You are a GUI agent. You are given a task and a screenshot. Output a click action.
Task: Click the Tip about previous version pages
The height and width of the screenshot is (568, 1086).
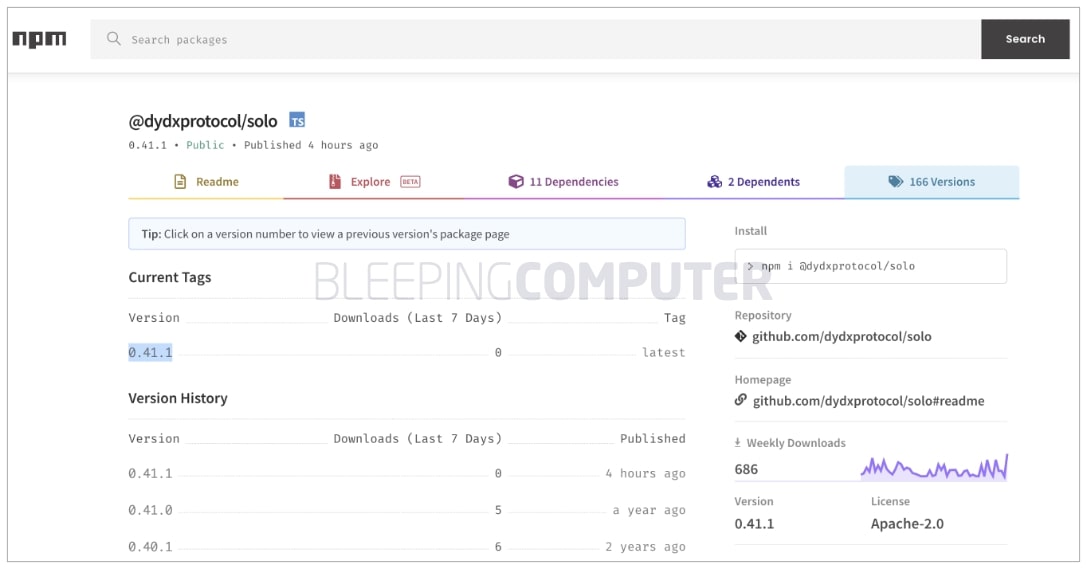[407, 234]
